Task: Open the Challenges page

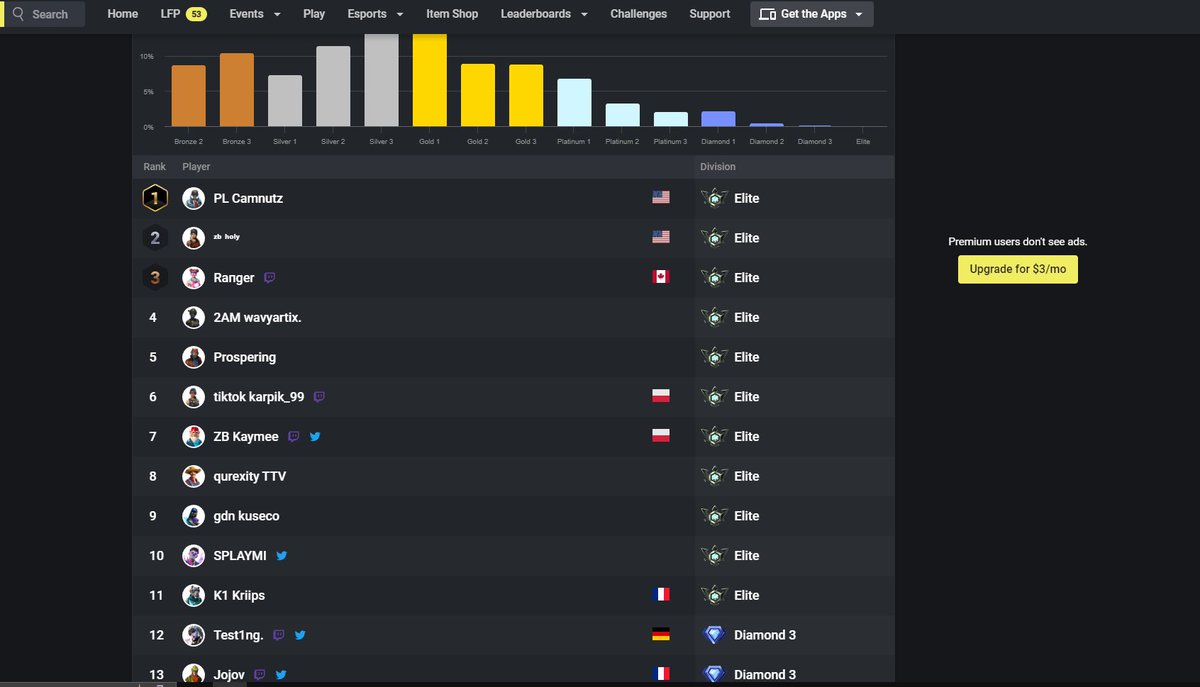Action: [639, 14]
